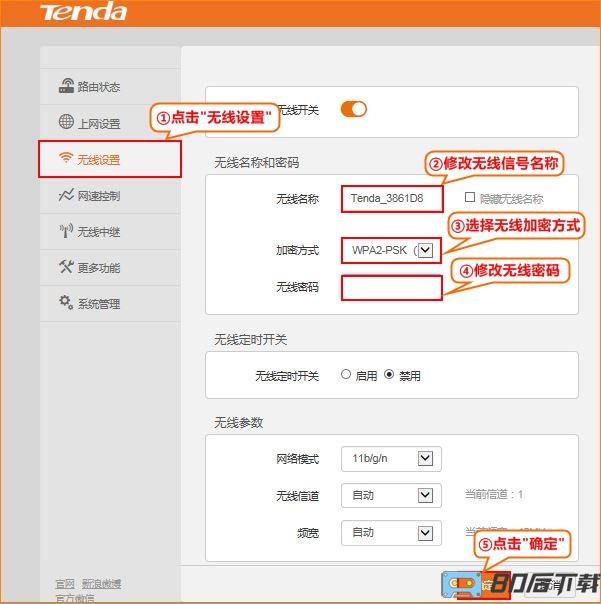Viewport: 601px width, 604px height.
Task: Click the 当前信道：1 status text
Action: click(x=494, y=495)
